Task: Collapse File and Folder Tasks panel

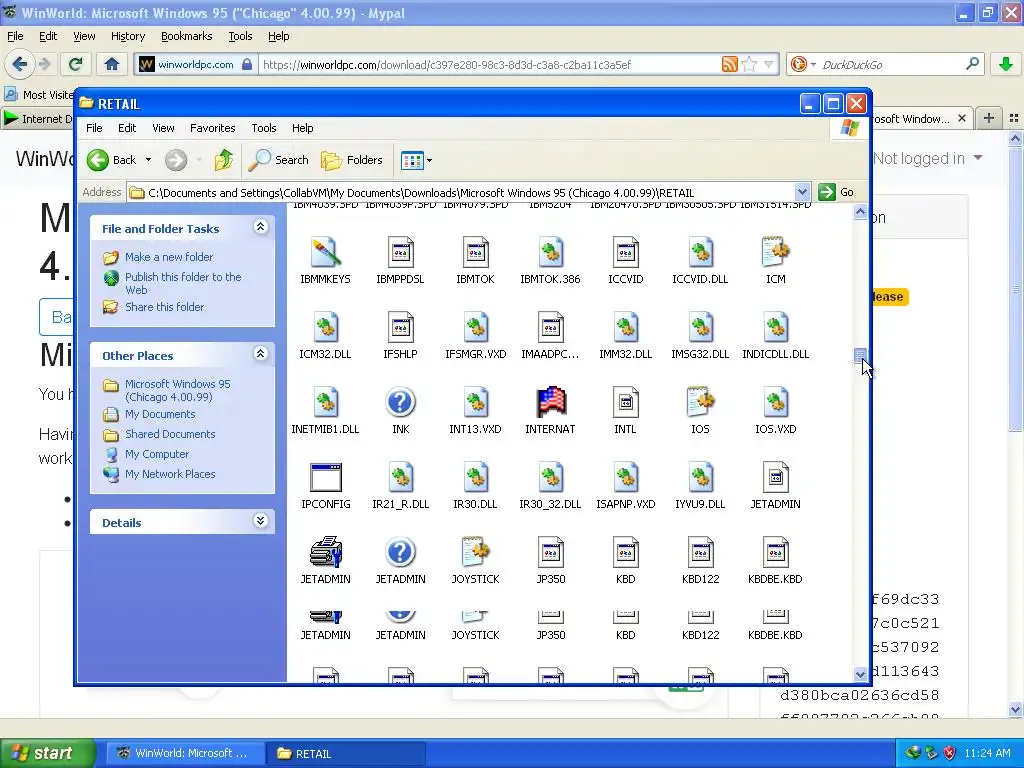Action: (x=260, y=227)
